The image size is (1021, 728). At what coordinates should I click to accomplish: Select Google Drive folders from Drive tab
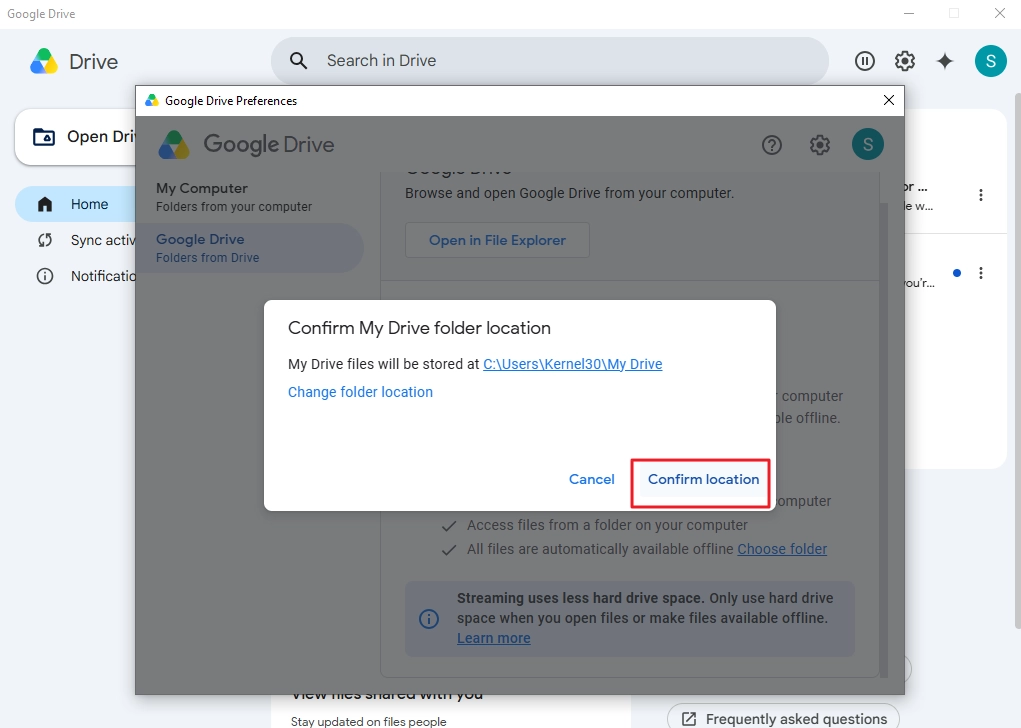click(x=249, y=248)
